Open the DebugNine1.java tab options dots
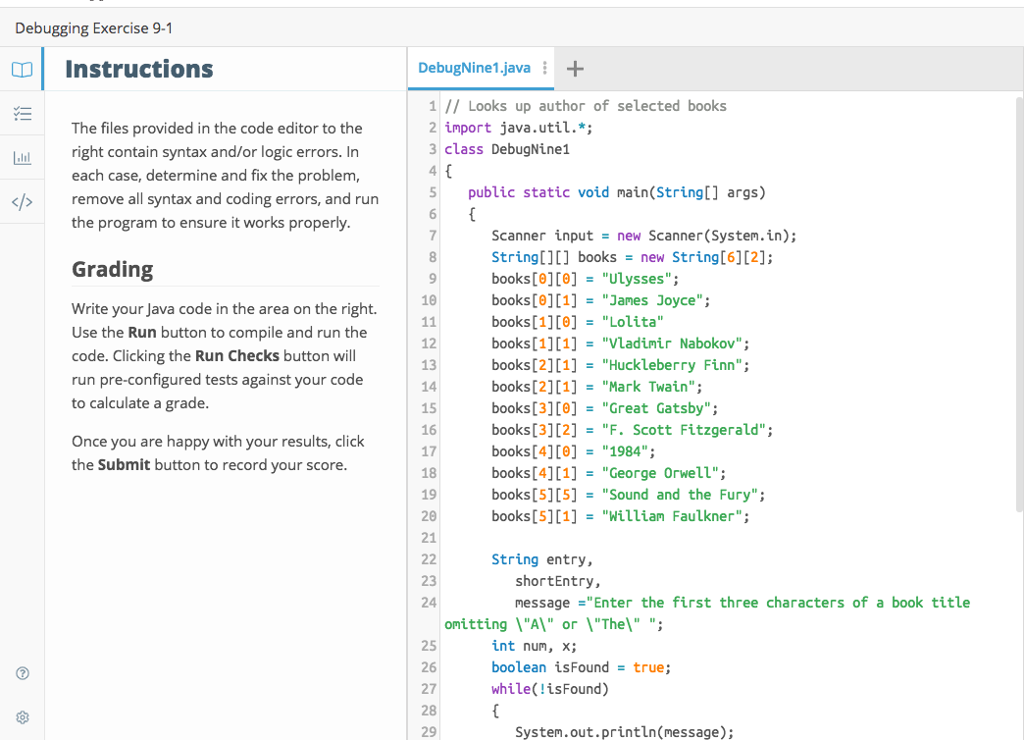 (544, 68)
